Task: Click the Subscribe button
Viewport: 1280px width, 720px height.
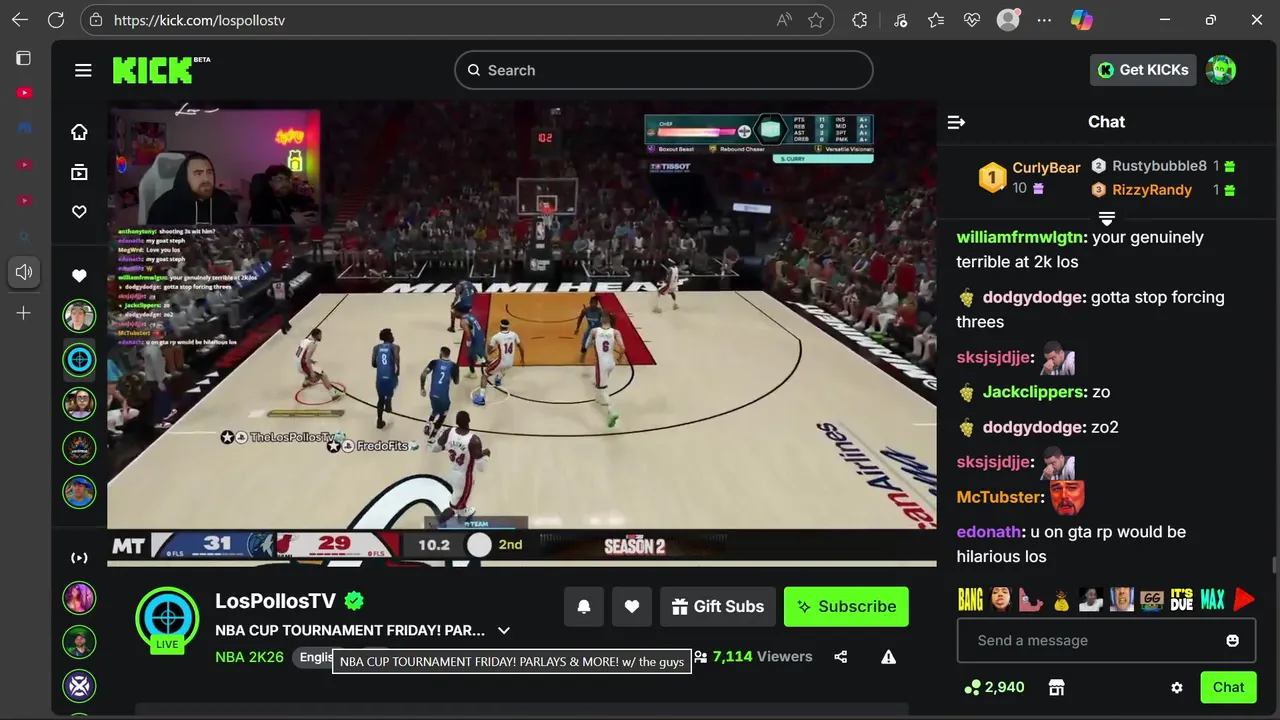Action: click(846, 606)
